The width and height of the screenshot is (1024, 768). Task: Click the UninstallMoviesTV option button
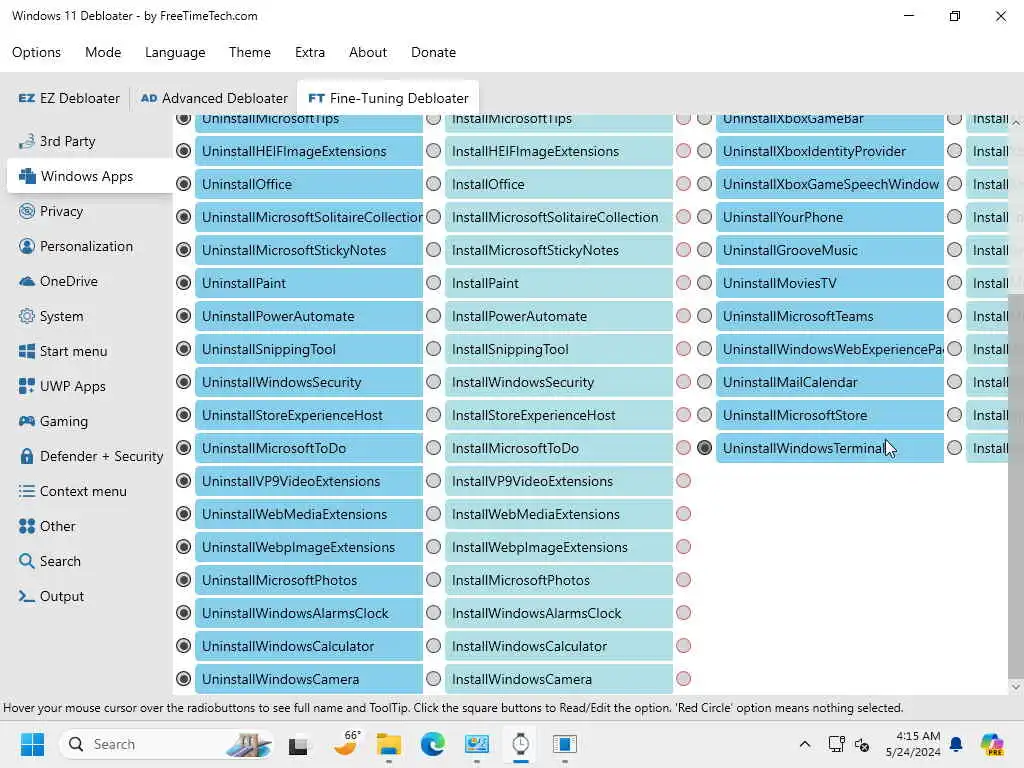coord(830,283)
